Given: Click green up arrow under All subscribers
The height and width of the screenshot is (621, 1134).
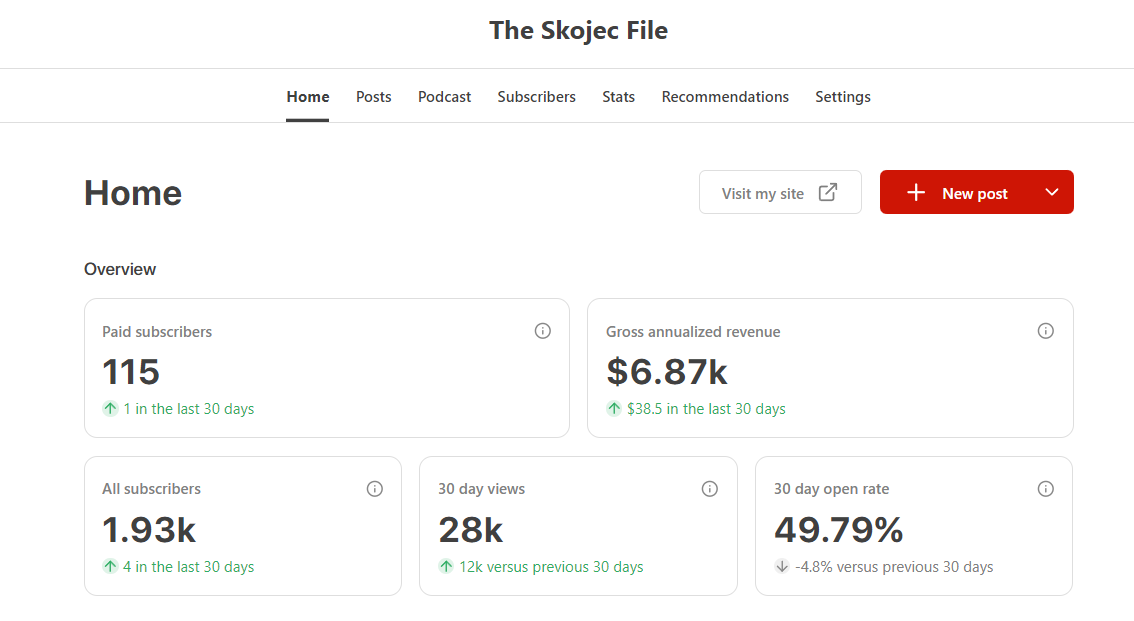Looking at the screenshot, I should coord(110,566).
